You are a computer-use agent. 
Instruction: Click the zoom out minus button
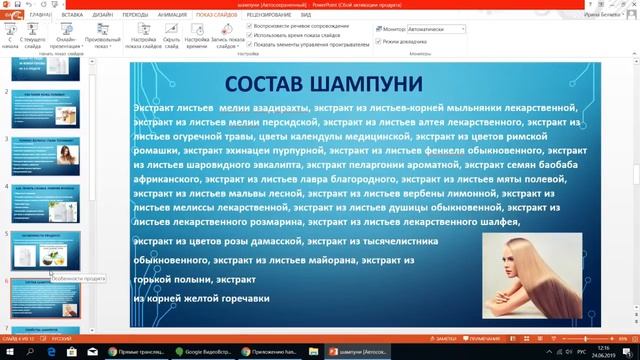coord(564,339)
